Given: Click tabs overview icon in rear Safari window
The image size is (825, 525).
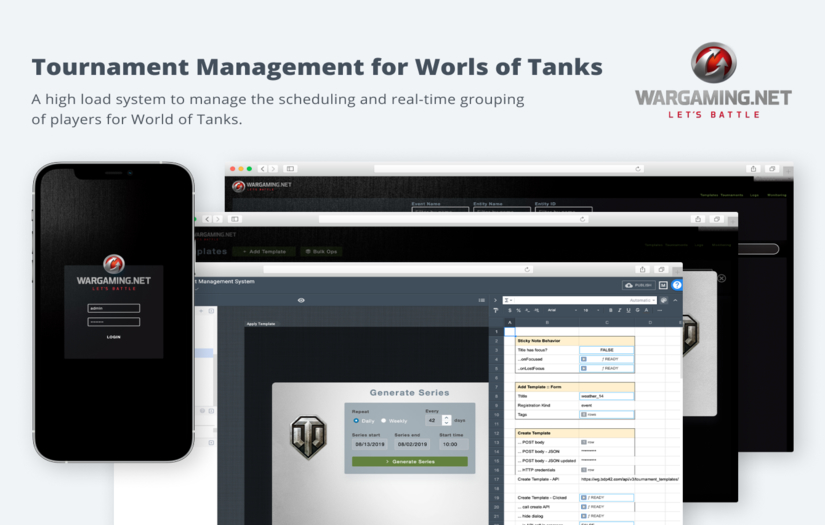Looking at the screenshot, I should click(x=772, y=169).
